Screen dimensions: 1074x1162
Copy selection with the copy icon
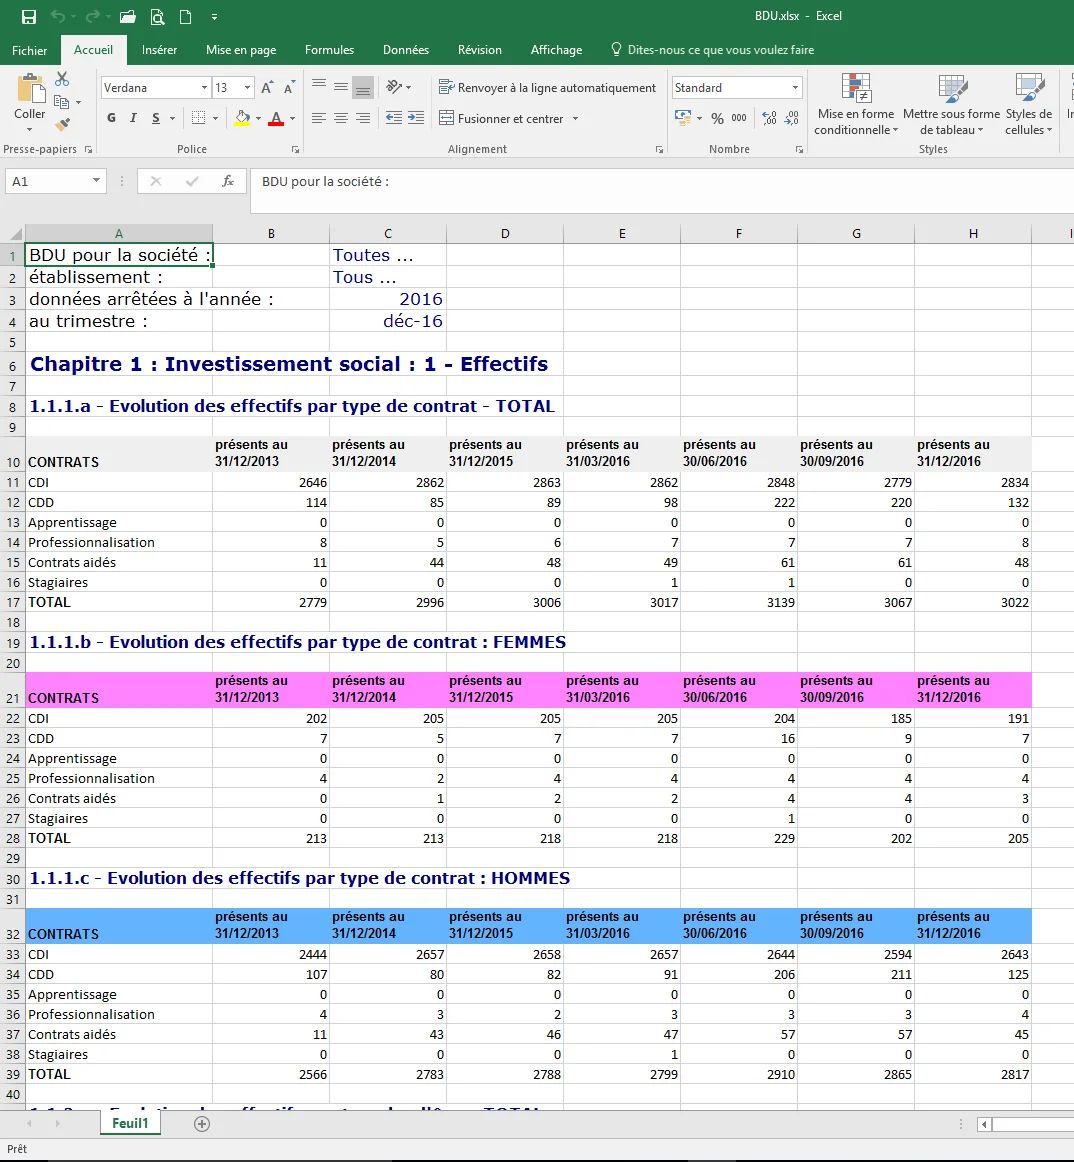click(x=62, y=102)
